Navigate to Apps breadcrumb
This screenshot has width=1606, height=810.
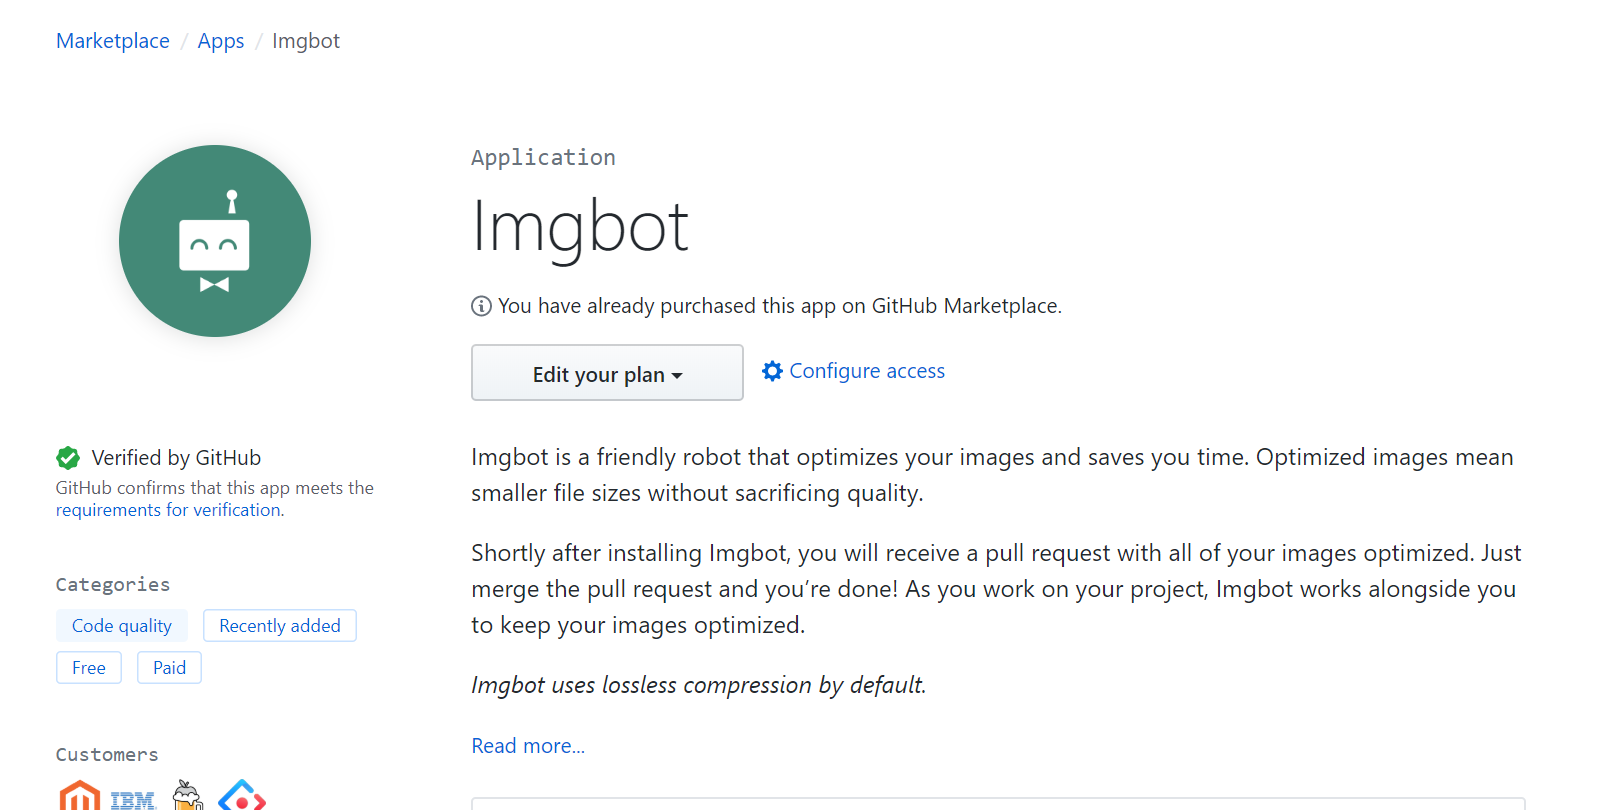click(221, 41)
